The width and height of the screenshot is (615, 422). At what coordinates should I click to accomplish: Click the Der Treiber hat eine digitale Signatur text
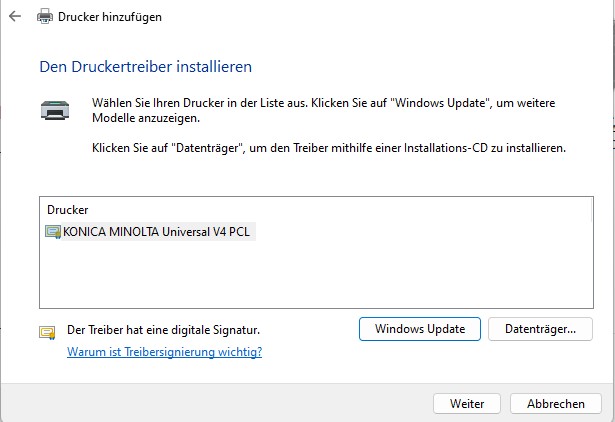click(x=164, y=330)
